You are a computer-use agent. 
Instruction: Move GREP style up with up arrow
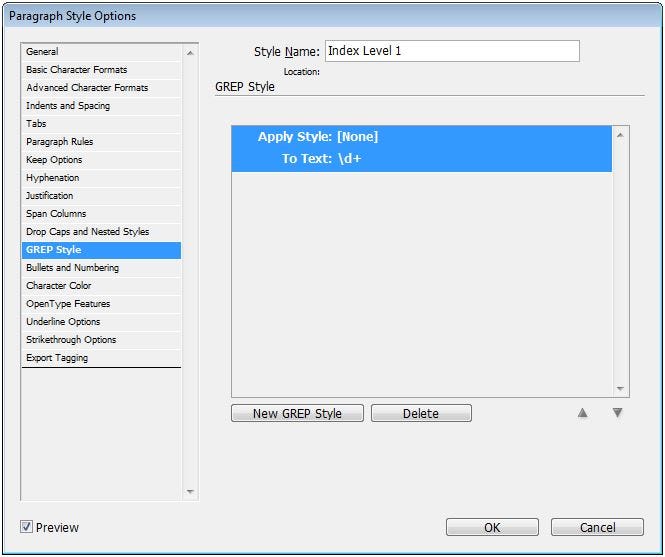pyautogui.click(x=583, y=413)
